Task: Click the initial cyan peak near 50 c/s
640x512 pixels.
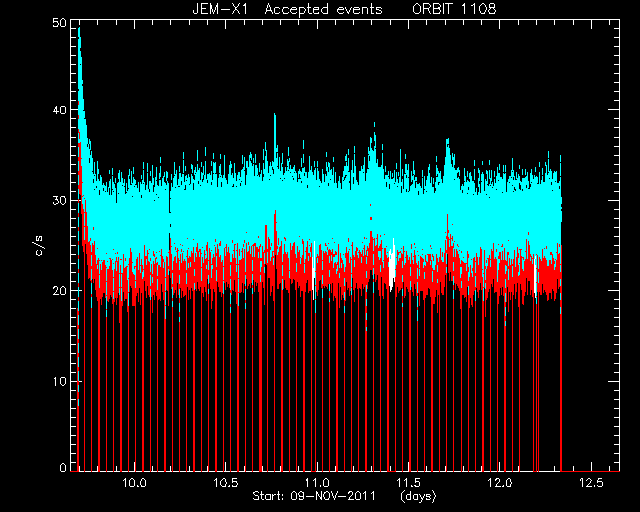Action: (x=80, y=39)
